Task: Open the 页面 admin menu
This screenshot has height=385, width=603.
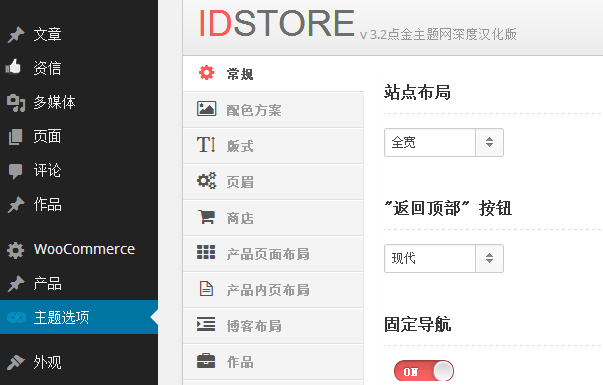Action: click(79, 137)
